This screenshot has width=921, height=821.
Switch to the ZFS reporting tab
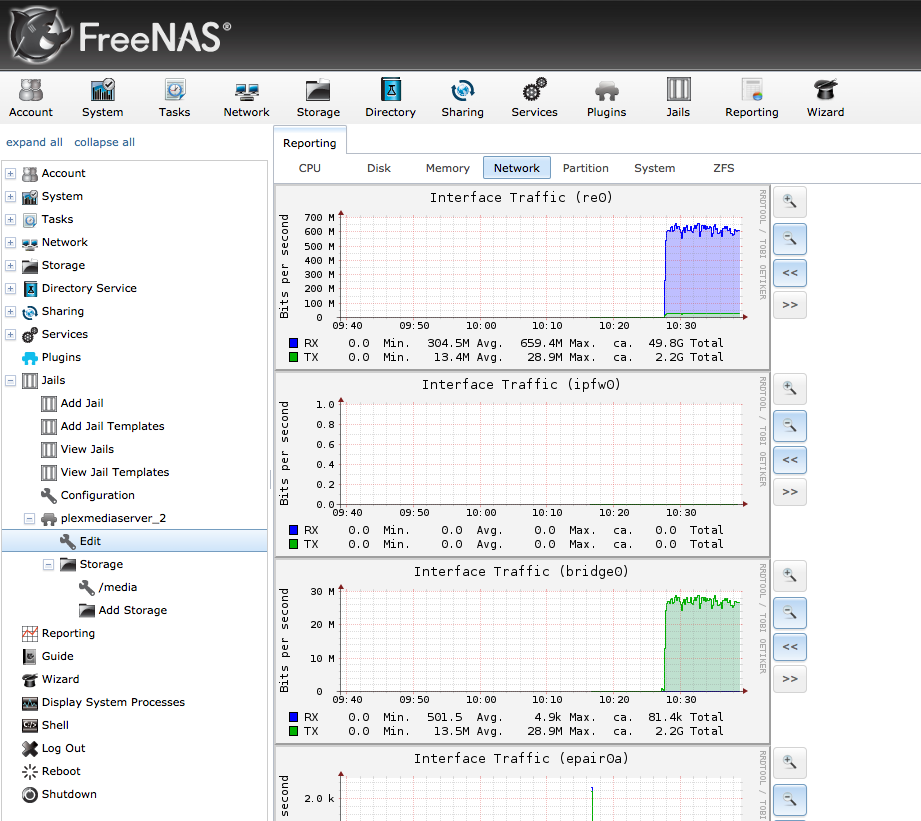pyautogui.click(x=723, y=168)
